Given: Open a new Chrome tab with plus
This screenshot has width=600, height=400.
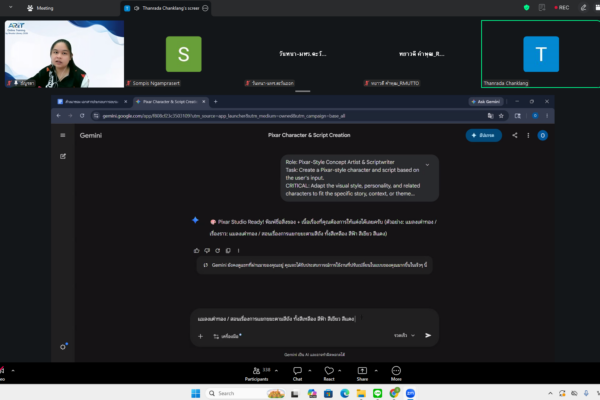Looking at the screenshot, I should [215, 101].
